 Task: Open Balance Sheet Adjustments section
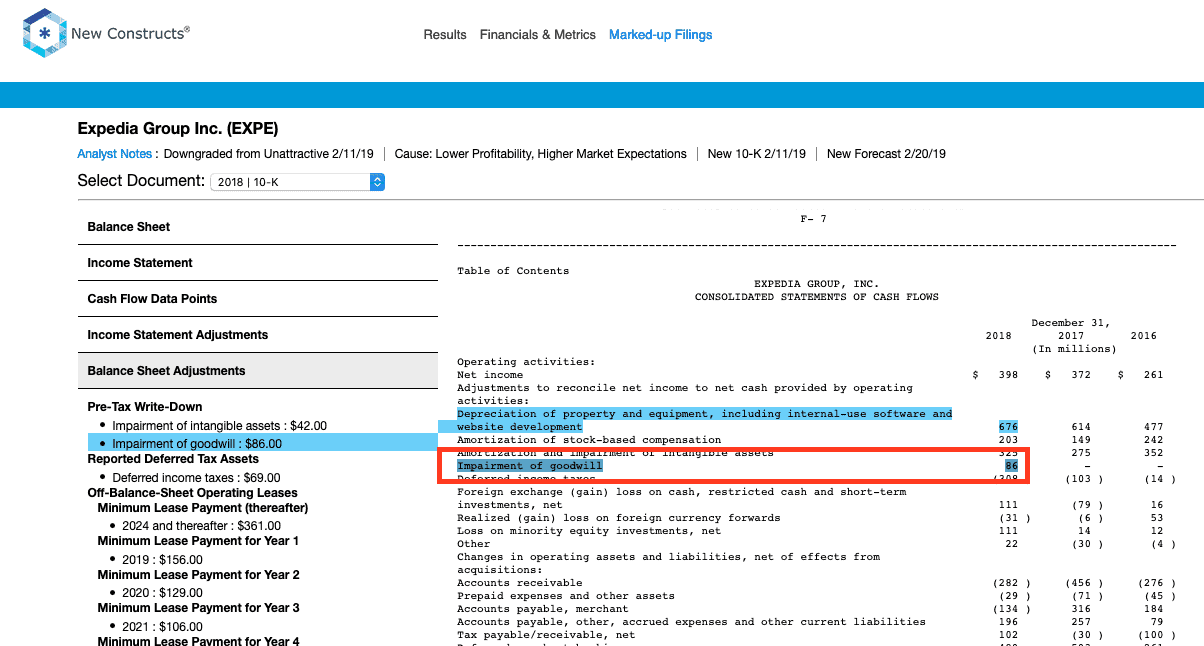(x=258, y=371)
